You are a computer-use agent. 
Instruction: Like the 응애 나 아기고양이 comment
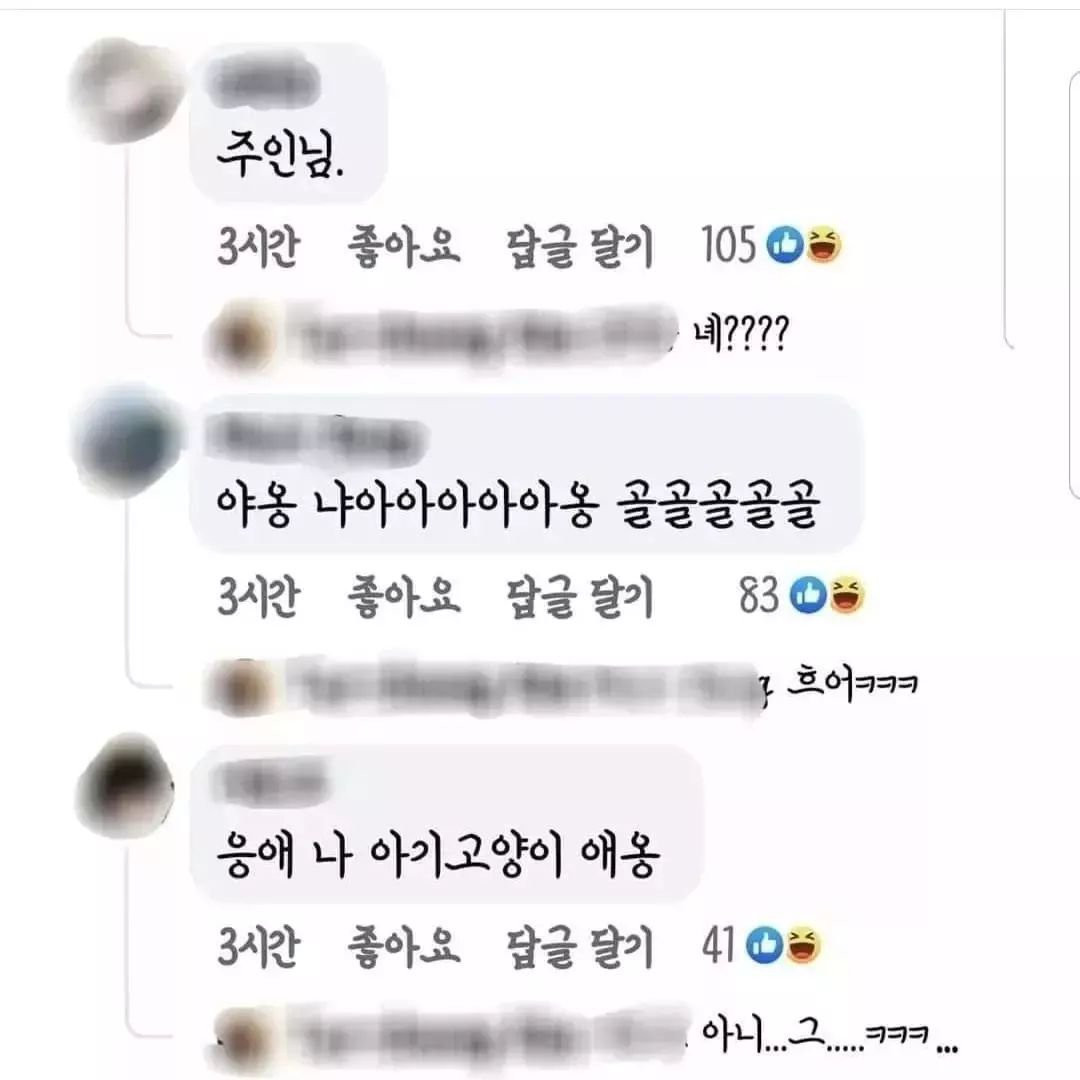click(404, 946)
